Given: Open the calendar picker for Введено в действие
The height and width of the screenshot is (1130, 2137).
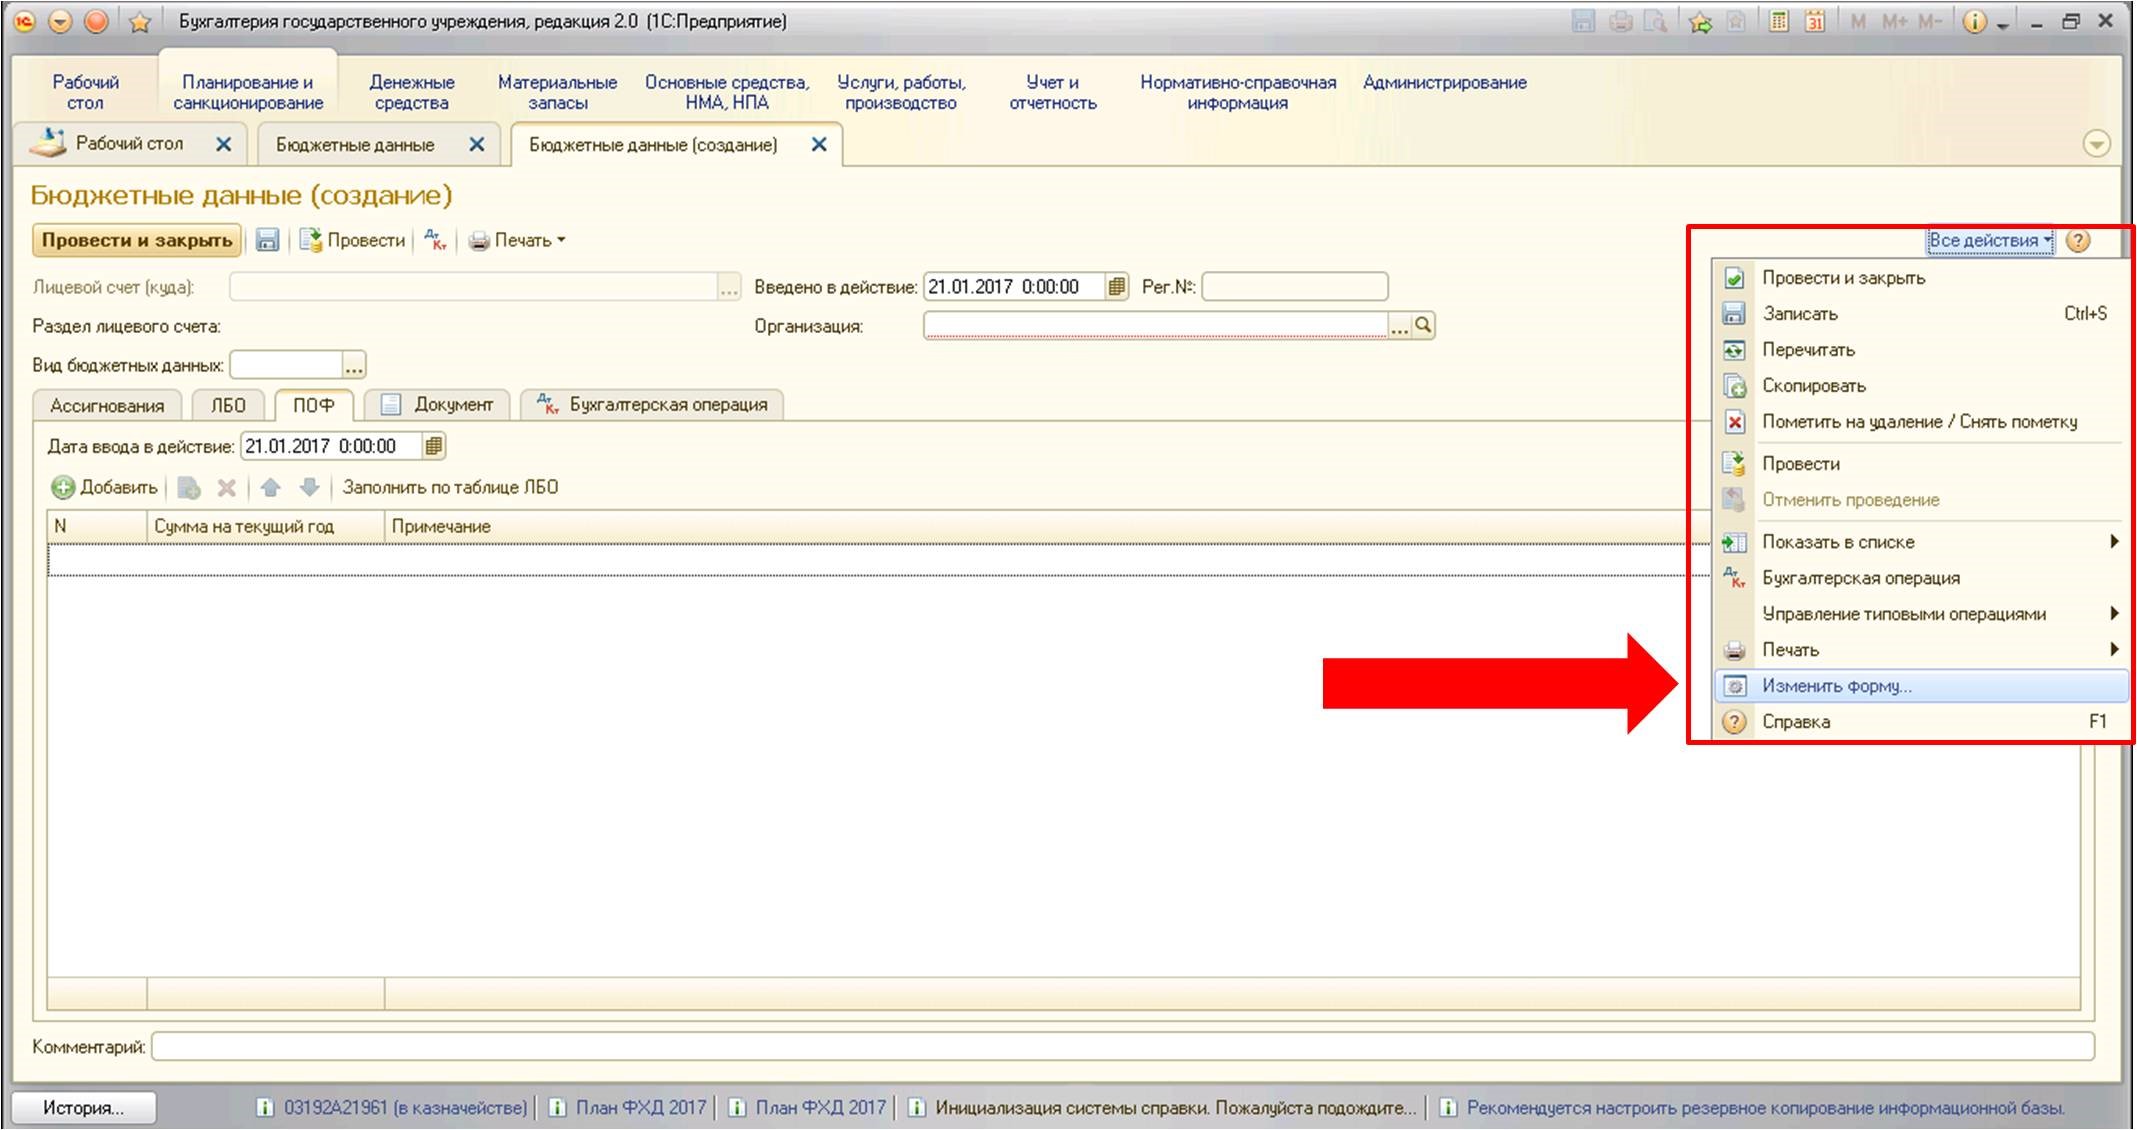Looking at the screenshot, I should (1117, 287).
